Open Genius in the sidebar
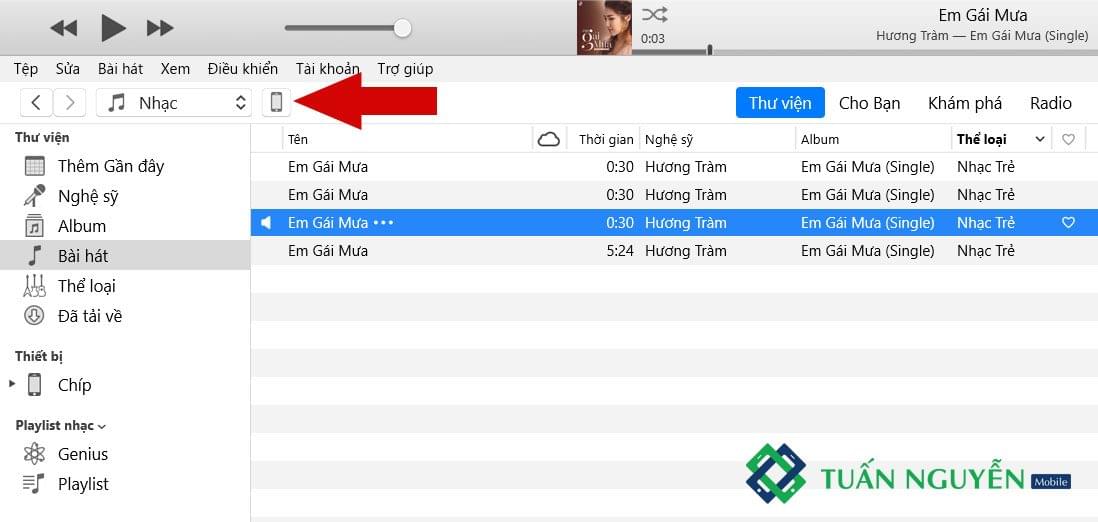 tap(83, 454)
